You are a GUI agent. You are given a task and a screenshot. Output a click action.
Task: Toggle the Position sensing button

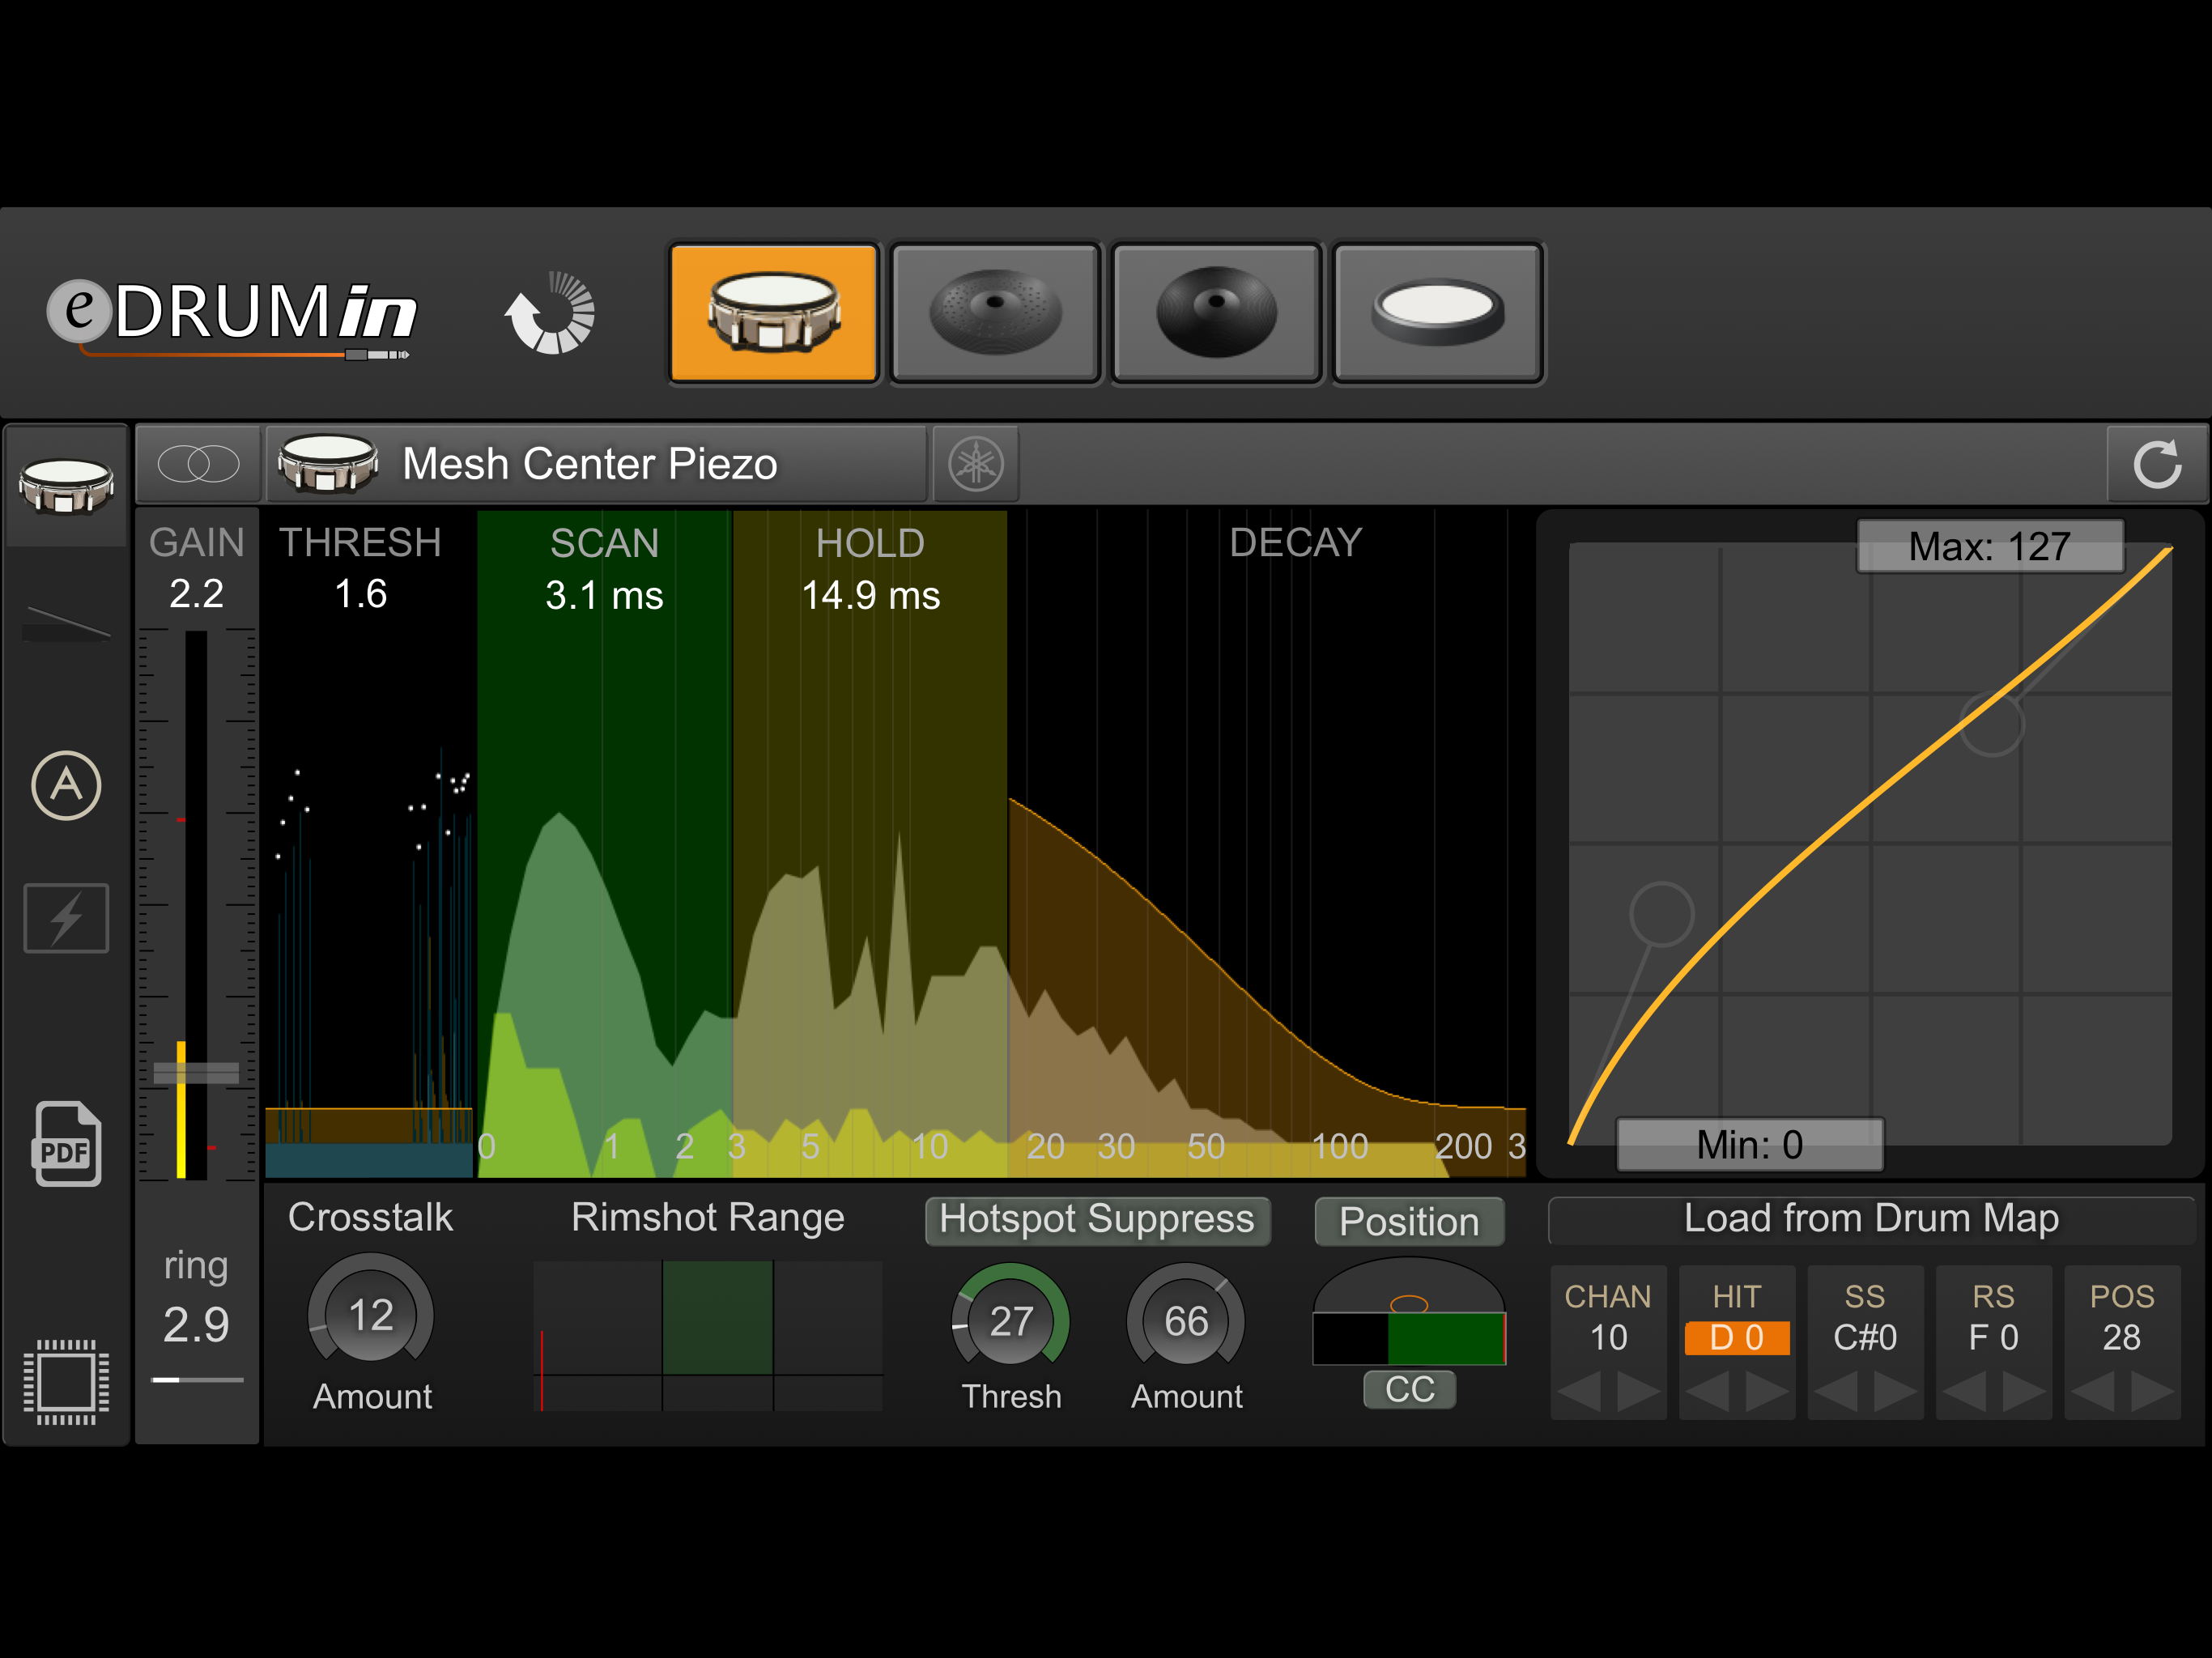(x=1408, y=1222)
